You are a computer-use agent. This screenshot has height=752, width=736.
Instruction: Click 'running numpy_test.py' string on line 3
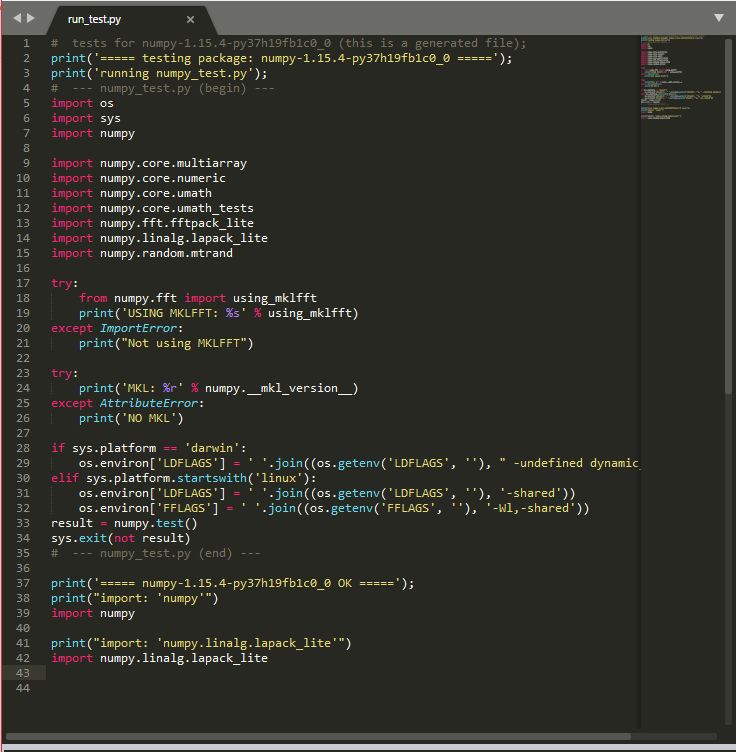176,73
